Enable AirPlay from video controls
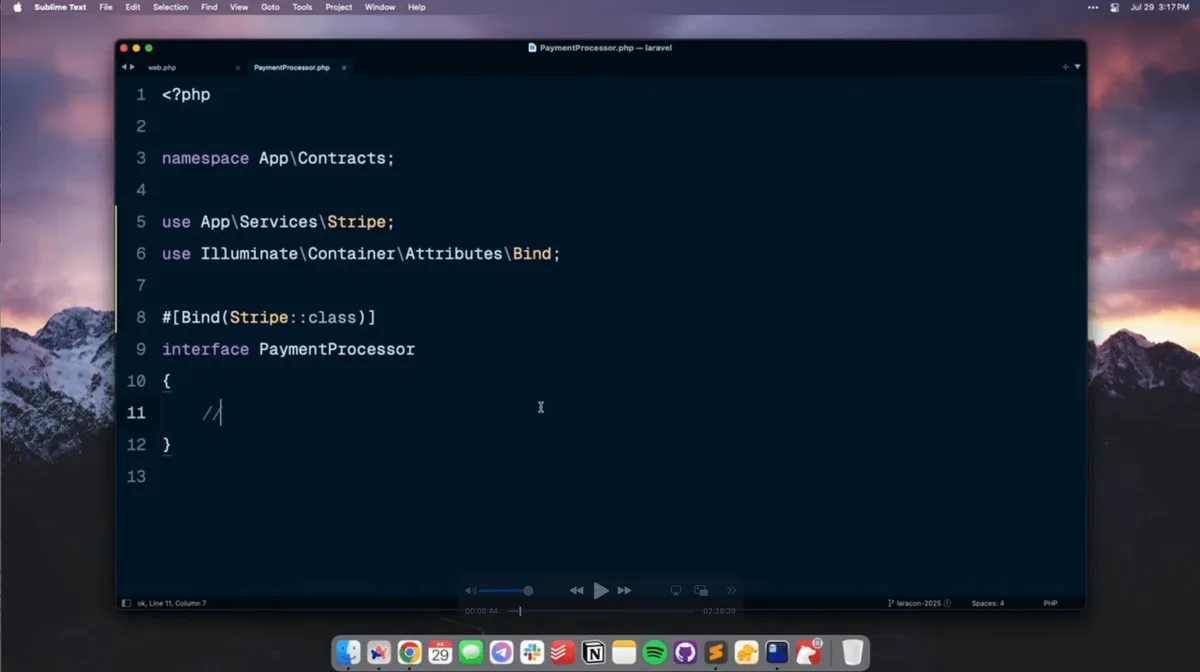The width and height of the screenshot is (1200, 672). (676, 590)
